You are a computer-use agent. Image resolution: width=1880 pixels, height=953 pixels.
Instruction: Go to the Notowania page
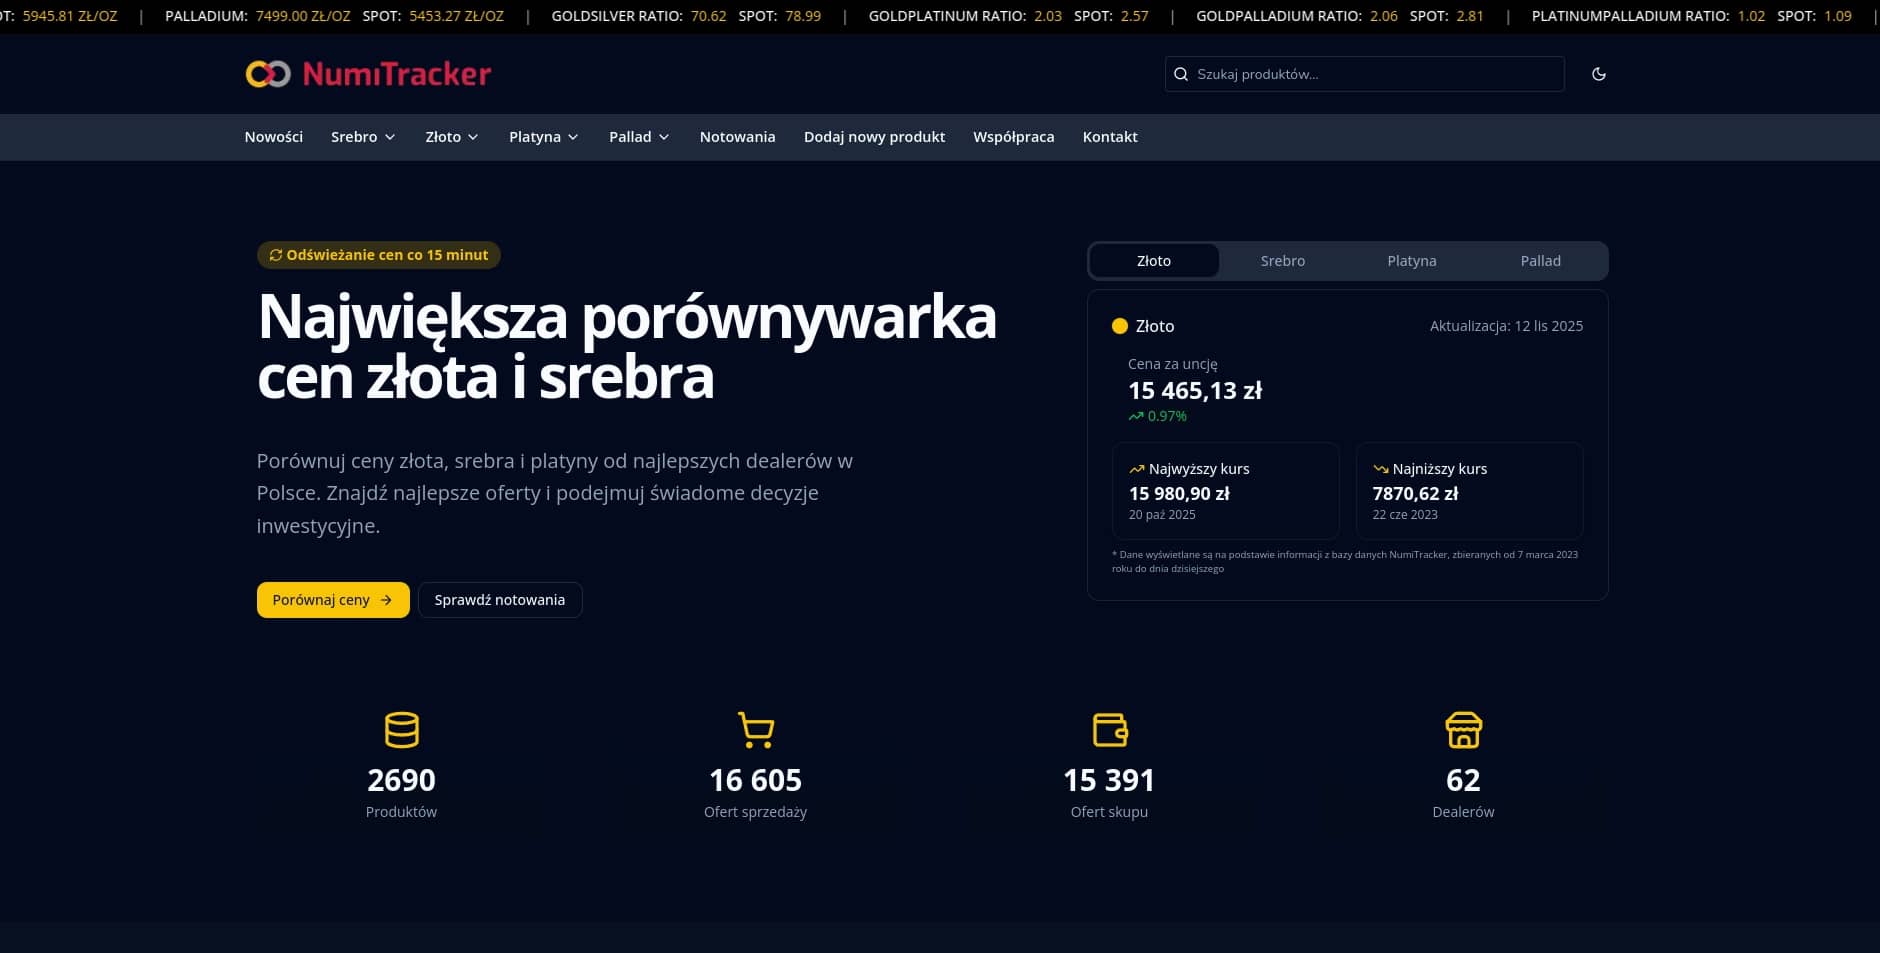coord(737,137)
